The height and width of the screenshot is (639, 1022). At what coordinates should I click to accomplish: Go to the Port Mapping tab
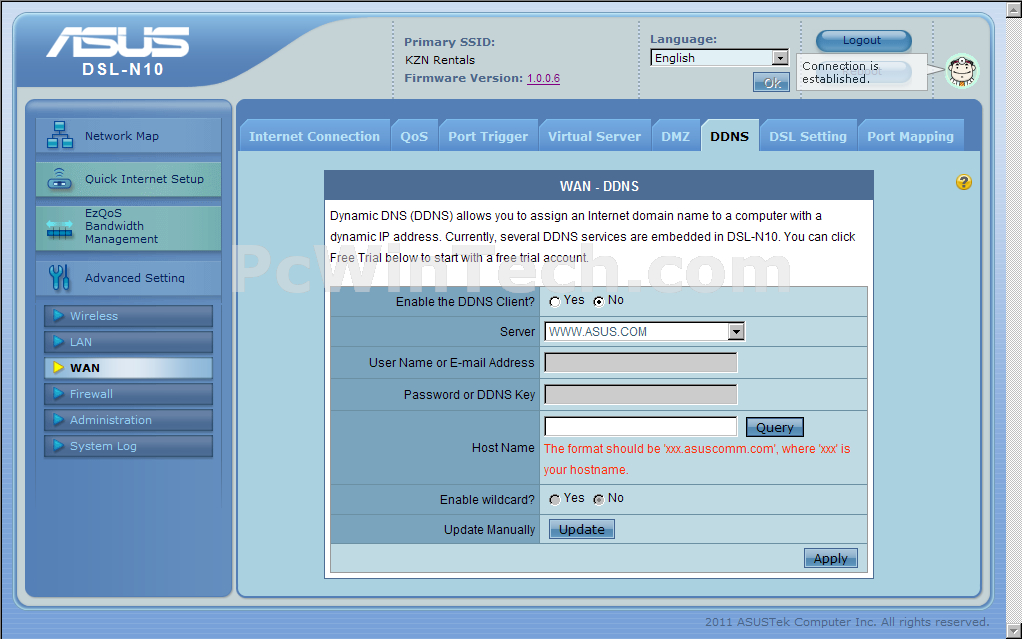[911, 136]
